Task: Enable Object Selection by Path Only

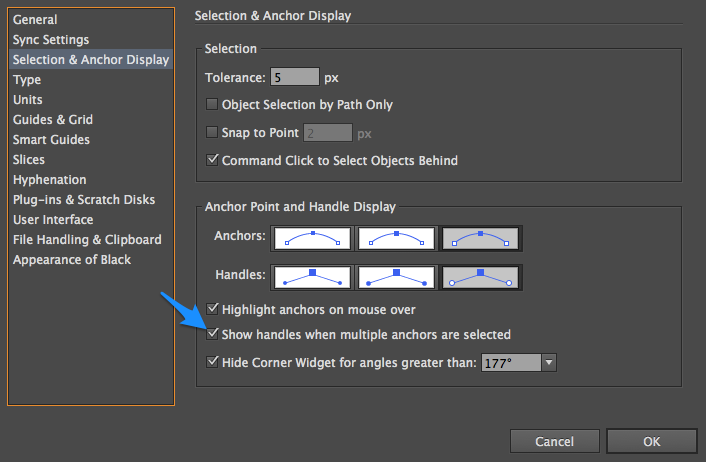Action: (212, 104)
